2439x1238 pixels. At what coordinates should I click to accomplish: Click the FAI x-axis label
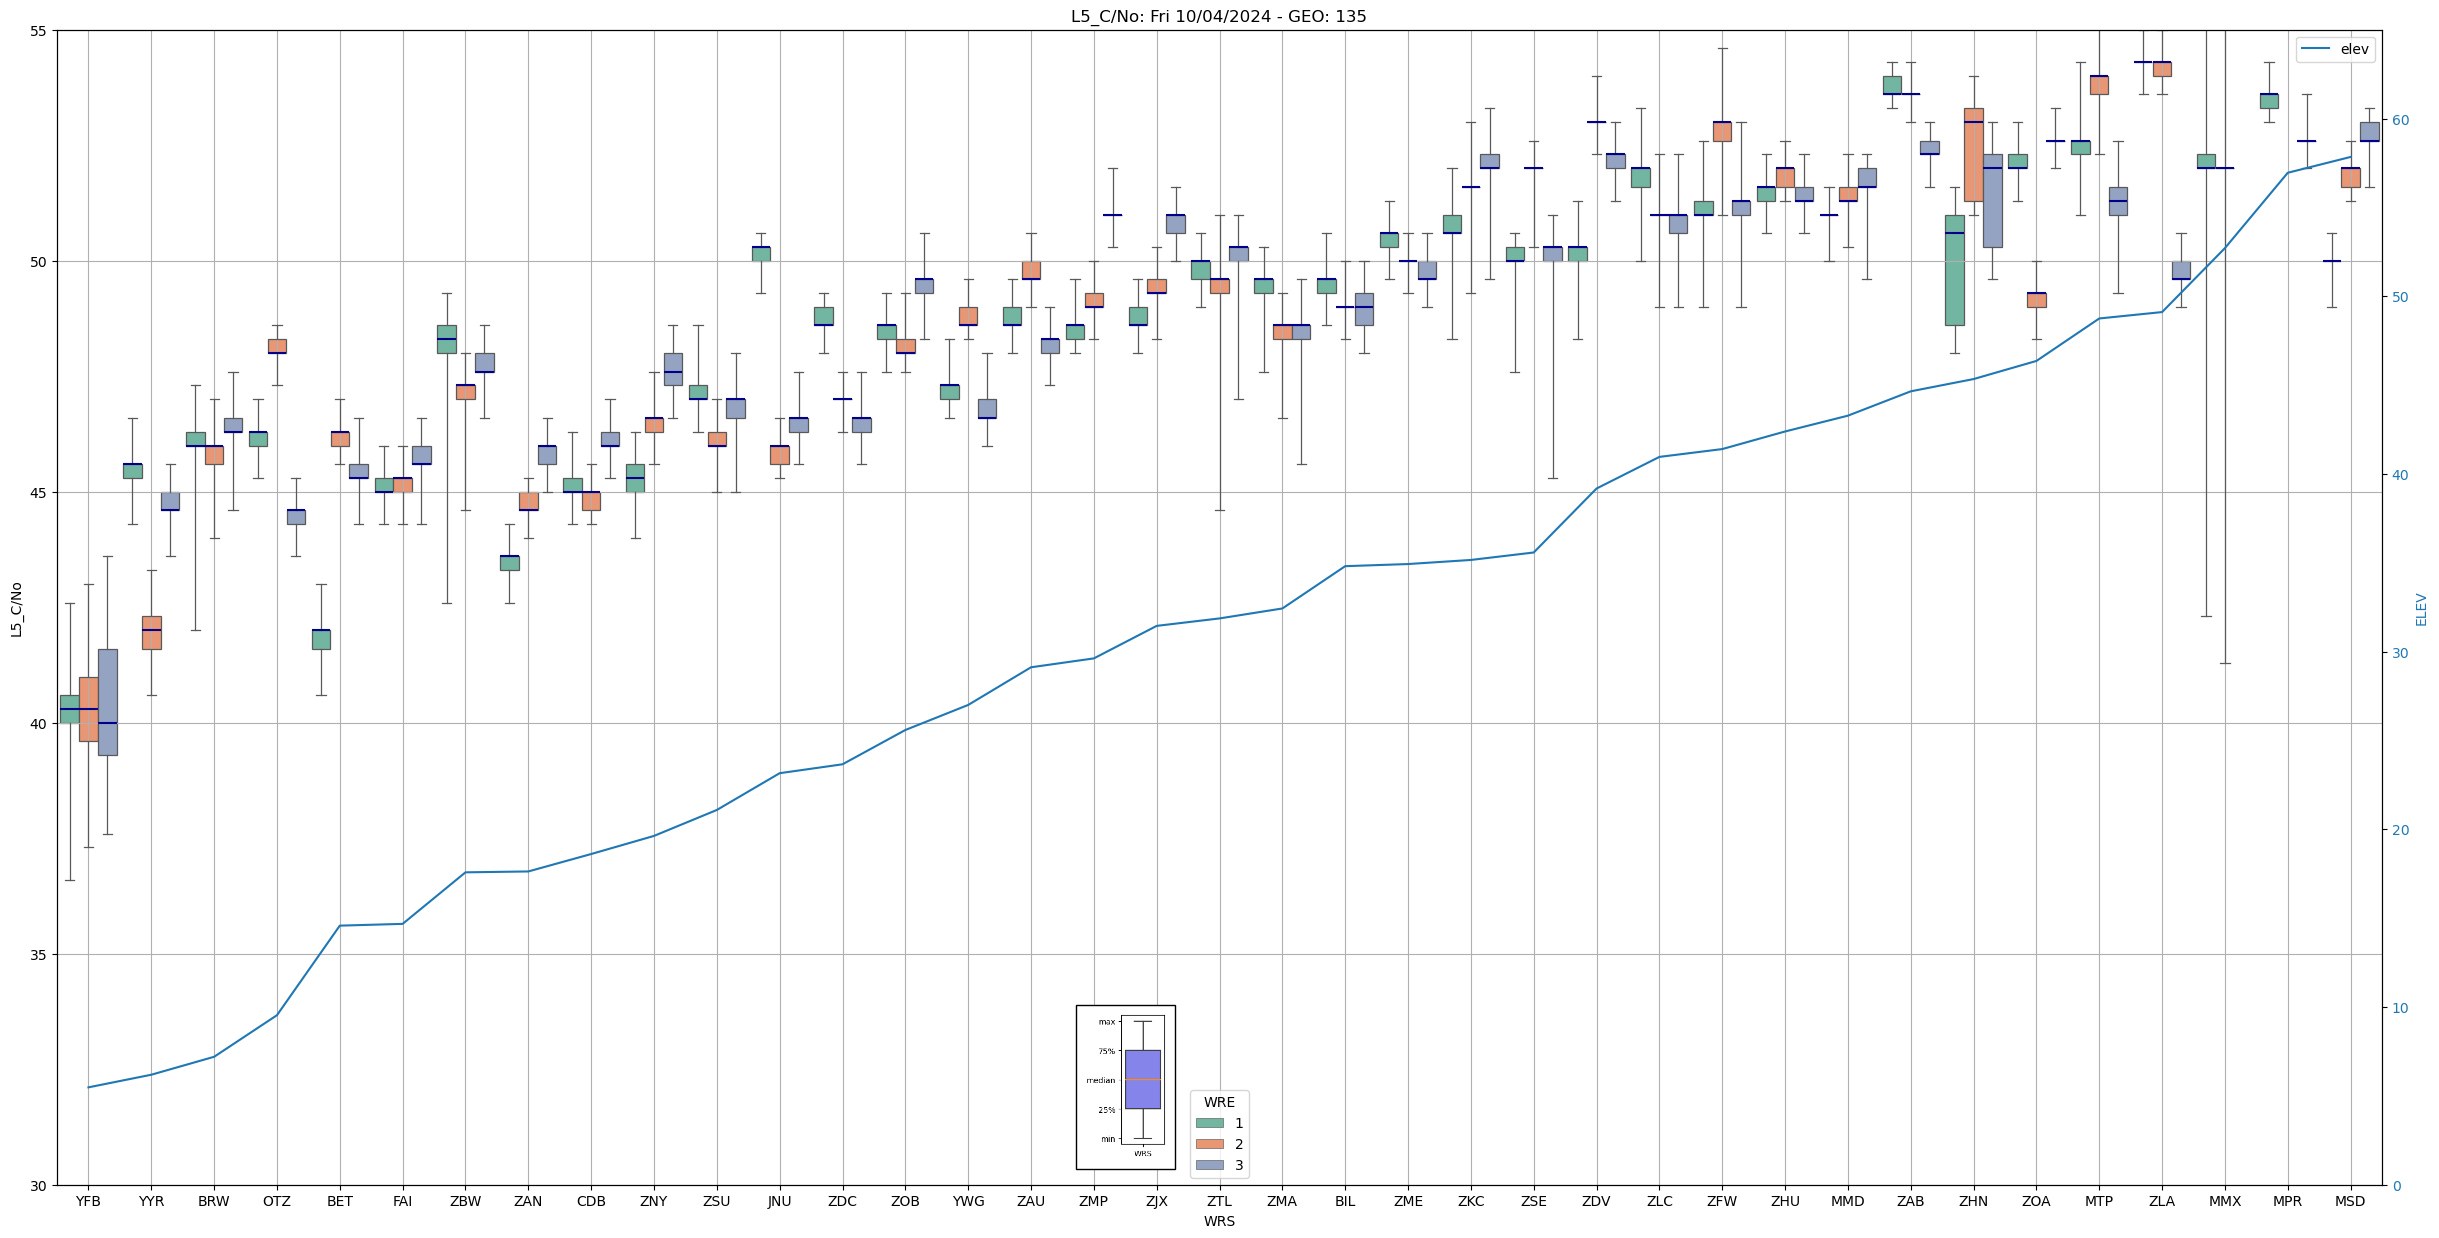[403, 1201]
